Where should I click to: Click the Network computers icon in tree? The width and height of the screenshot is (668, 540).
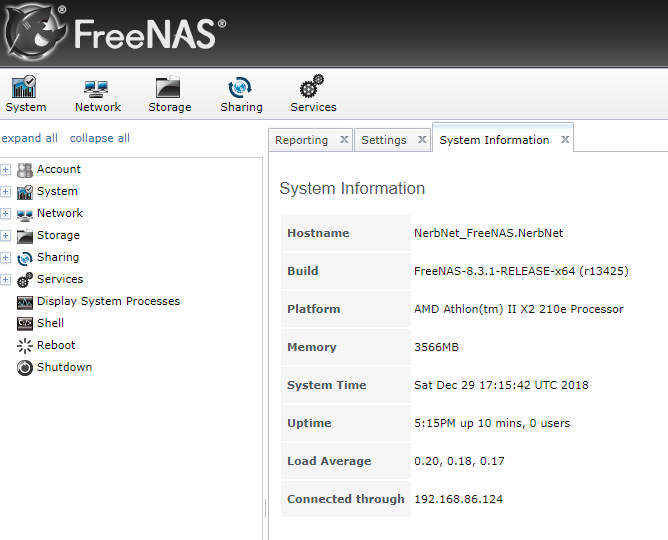tap(25, 215)
